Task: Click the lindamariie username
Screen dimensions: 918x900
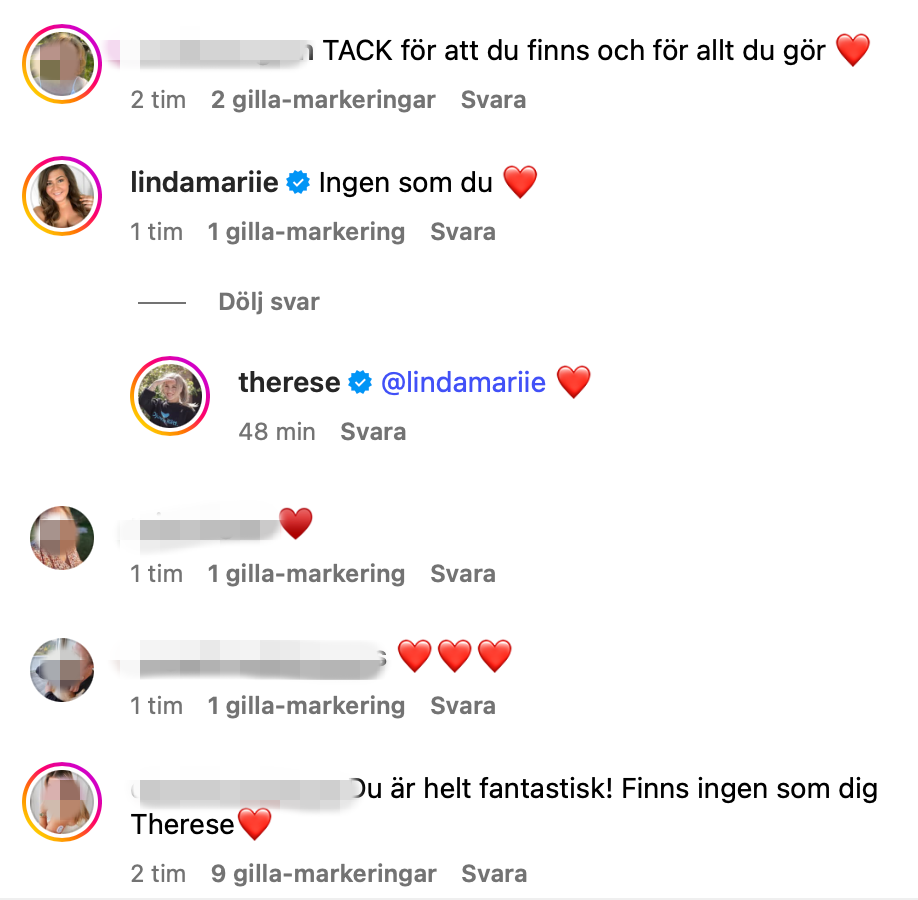Action: click(204, 183)
